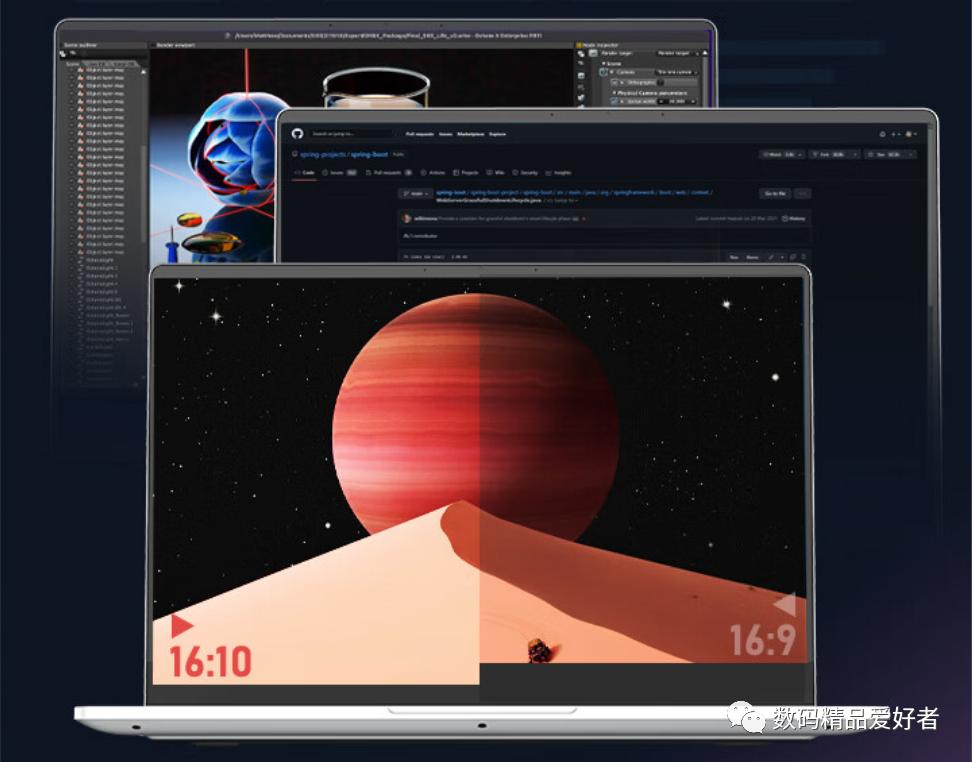Open Explore in GitHub top navigation
Screen dimensions: 972x762
pyautogui.click(x=497, y=134)
